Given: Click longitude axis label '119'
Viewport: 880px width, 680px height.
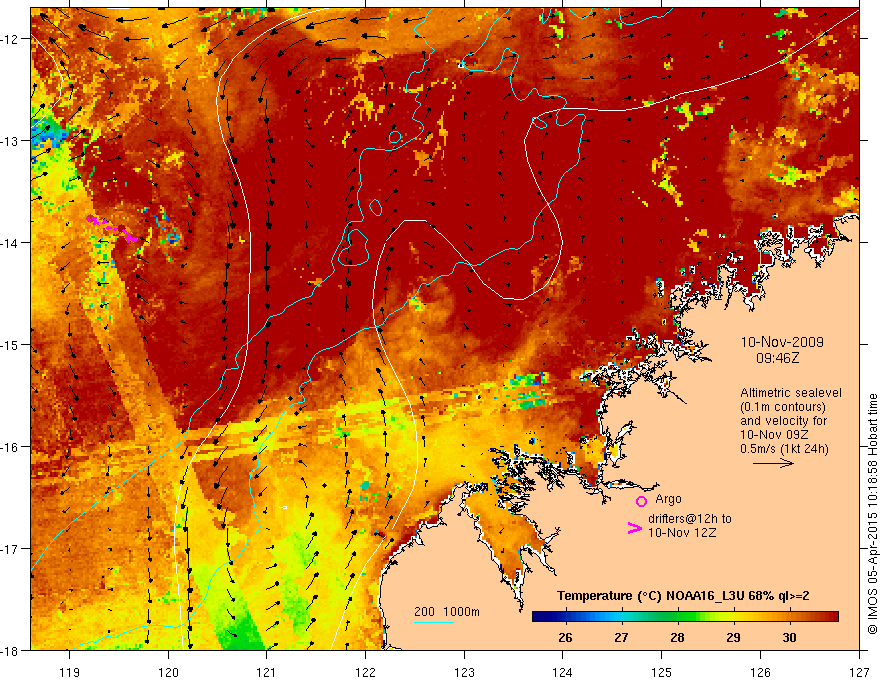Looking at the screenshot, I should (x=70, y=672).
